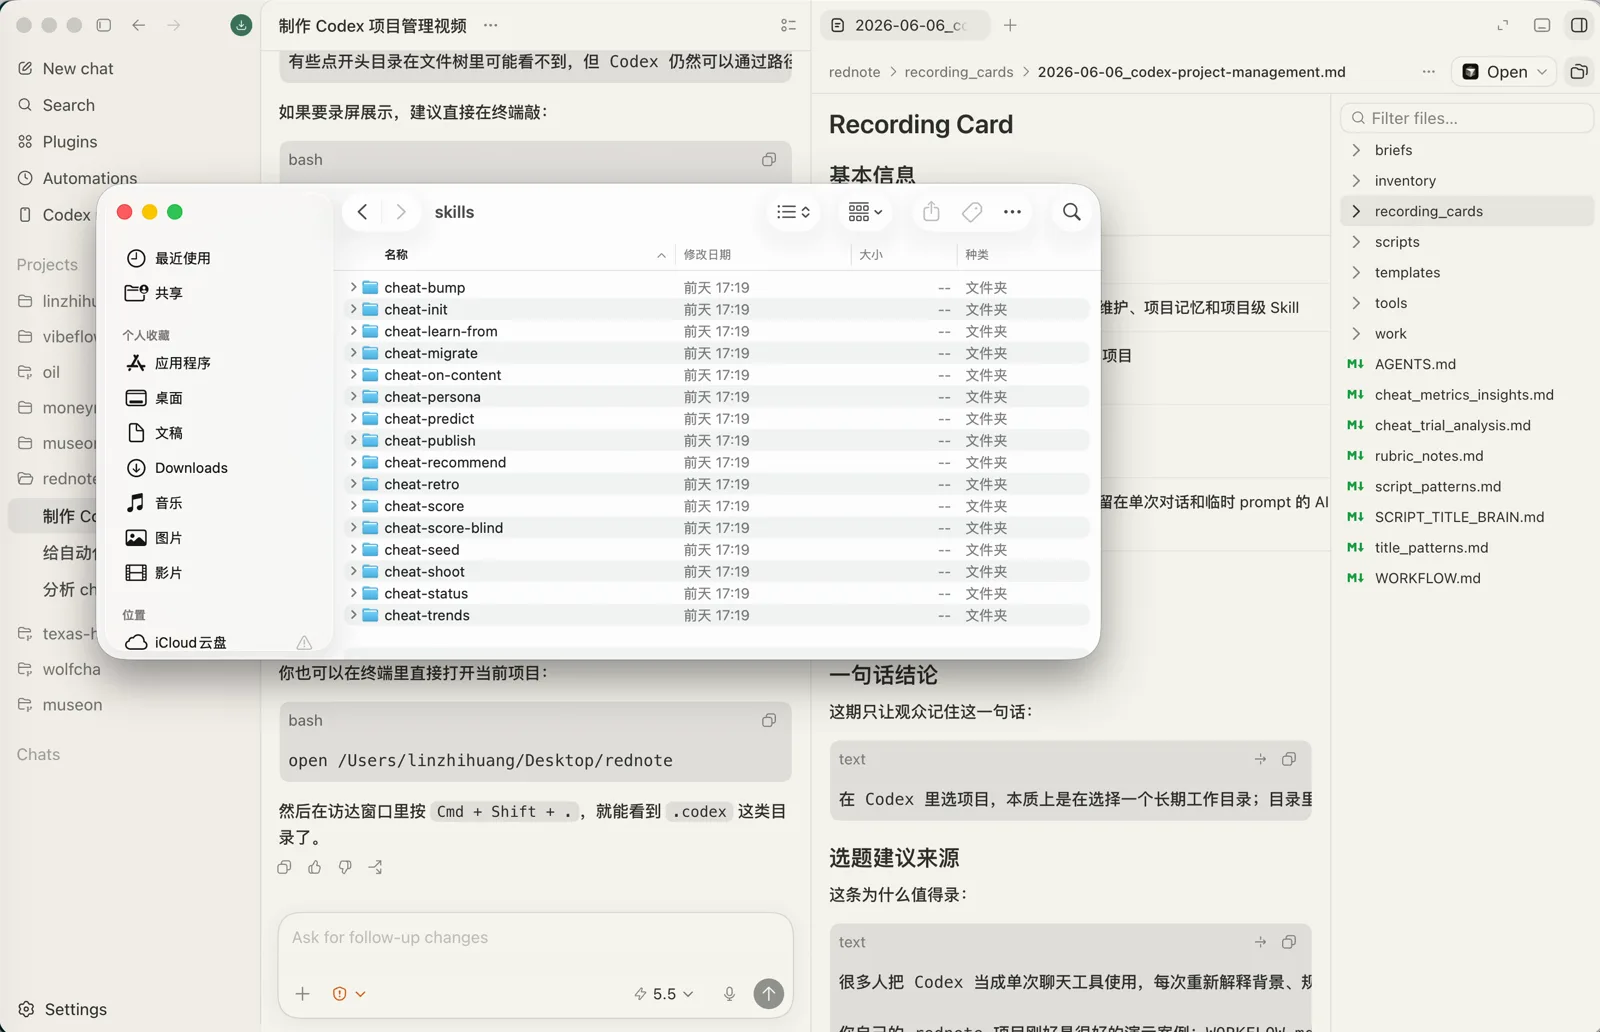1600x1032 pixels.
Task: Open WORKFLOW.md in the file tree
Action: (1427, 578)
